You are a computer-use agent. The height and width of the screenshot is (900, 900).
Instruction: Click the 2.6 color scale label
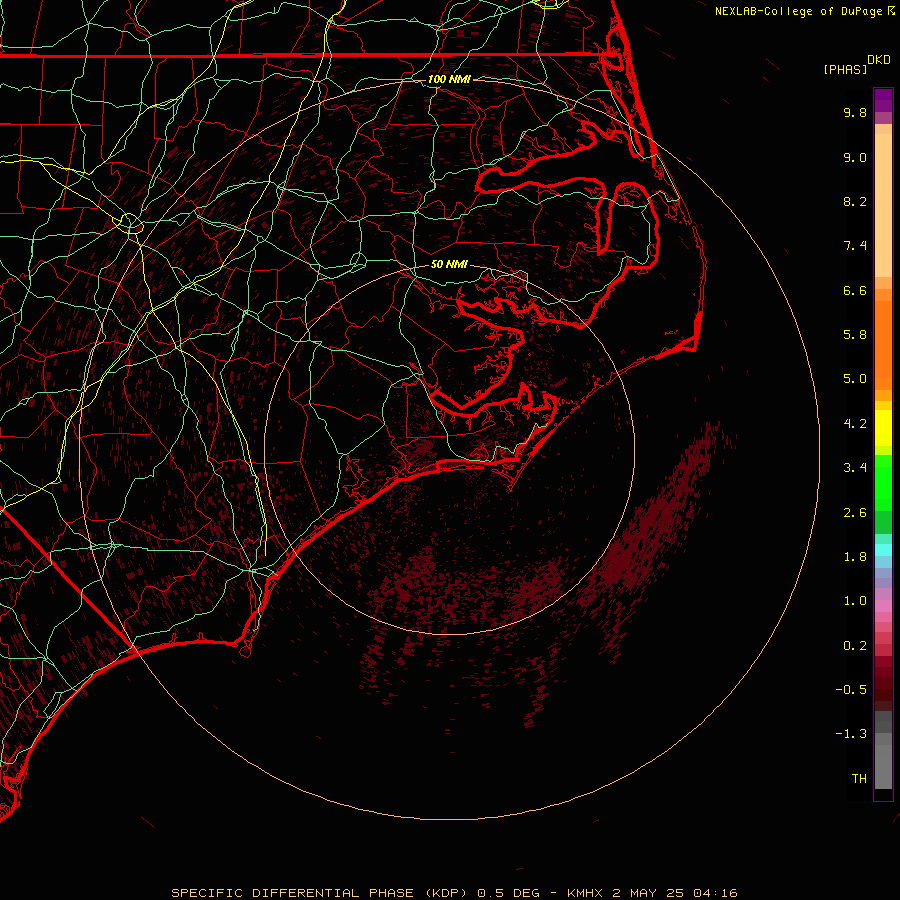click(x=855, y=513)
